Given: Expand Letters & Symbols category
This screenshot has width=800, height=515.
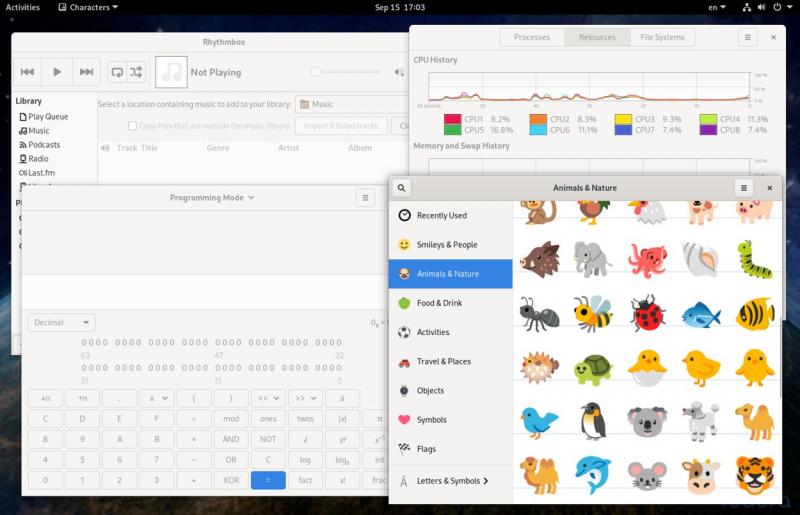Looking at the screenshot, I should [451, 481].
